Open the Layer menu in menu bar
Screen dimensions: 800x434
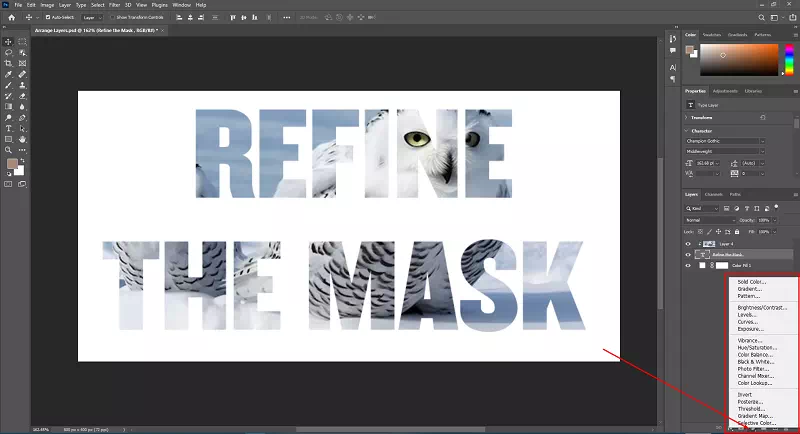[x=65, y=5]
